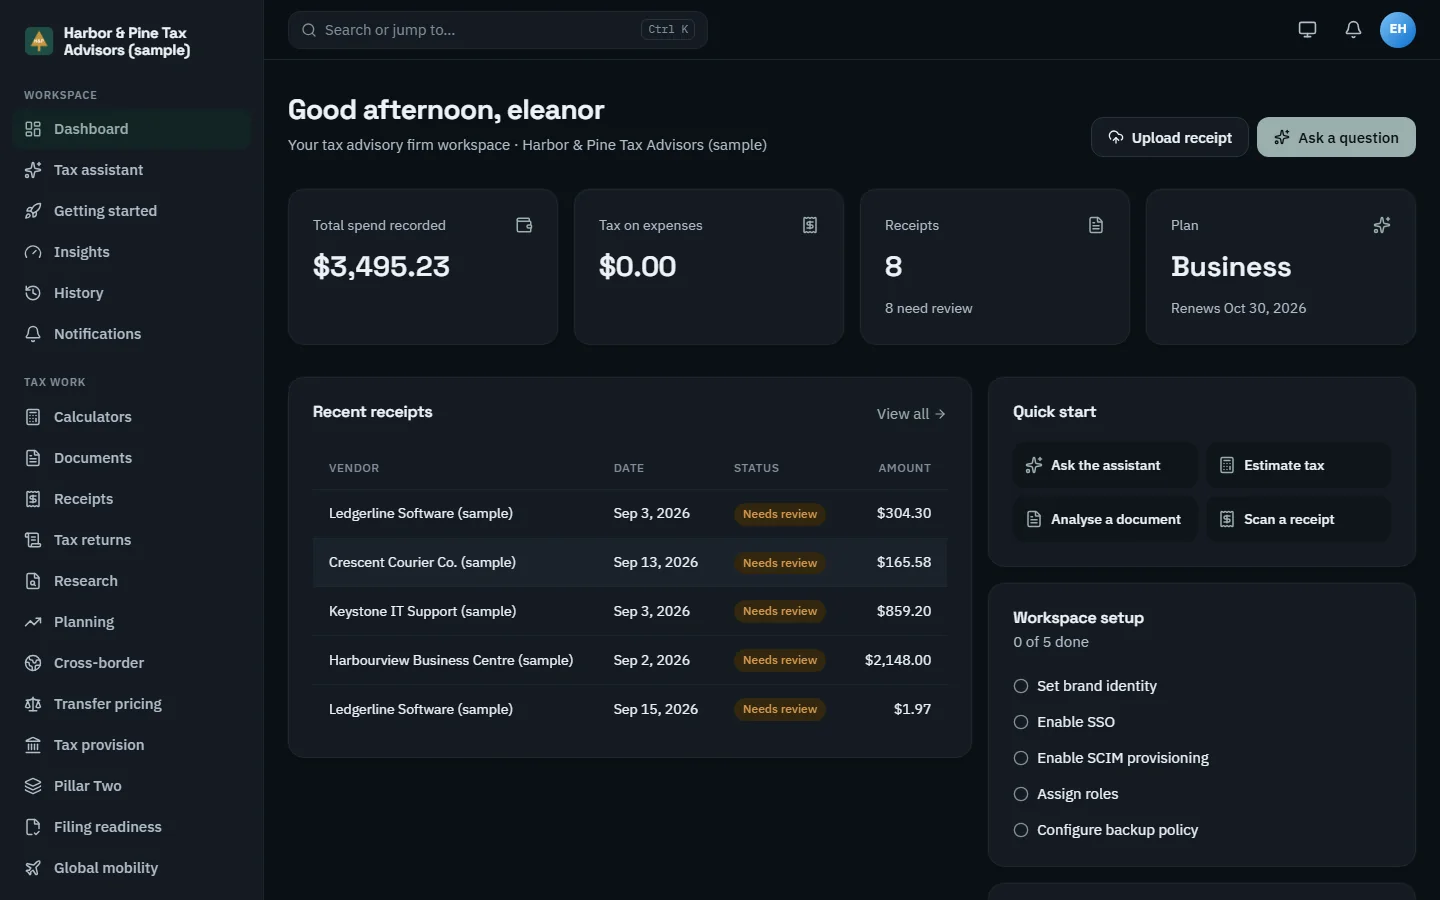Click the Estimate tax quick start
The height and width of the screenshot is (900, 1440).
pos(1298,465)
